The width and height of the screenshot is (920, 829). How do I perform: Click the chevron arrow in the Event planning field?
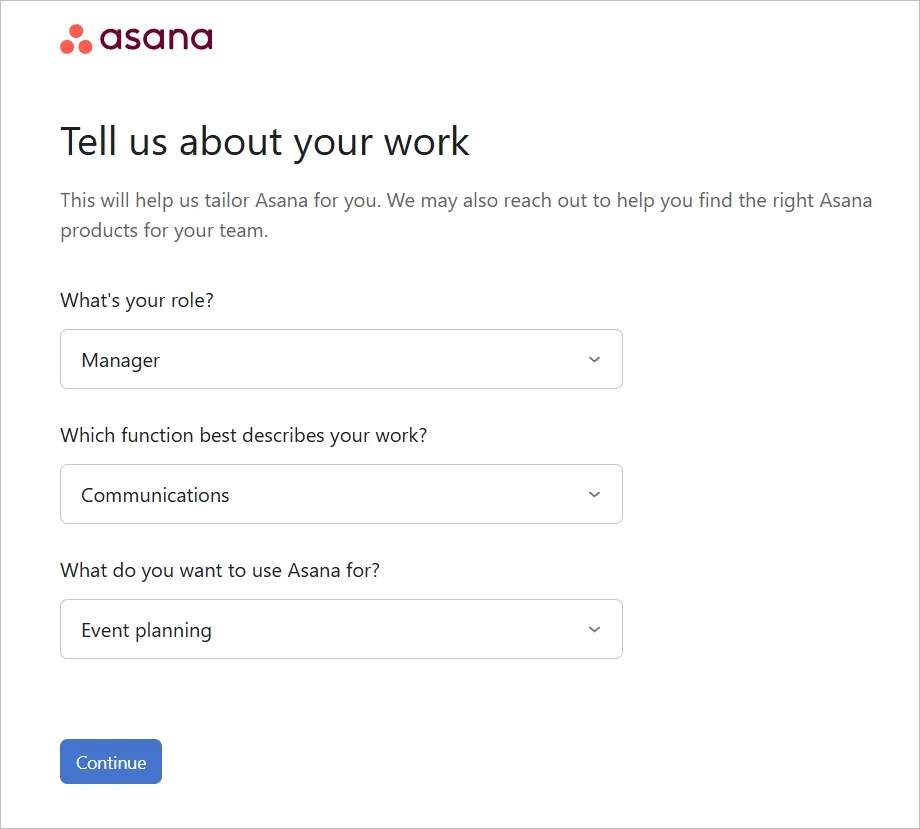point(594,630)
